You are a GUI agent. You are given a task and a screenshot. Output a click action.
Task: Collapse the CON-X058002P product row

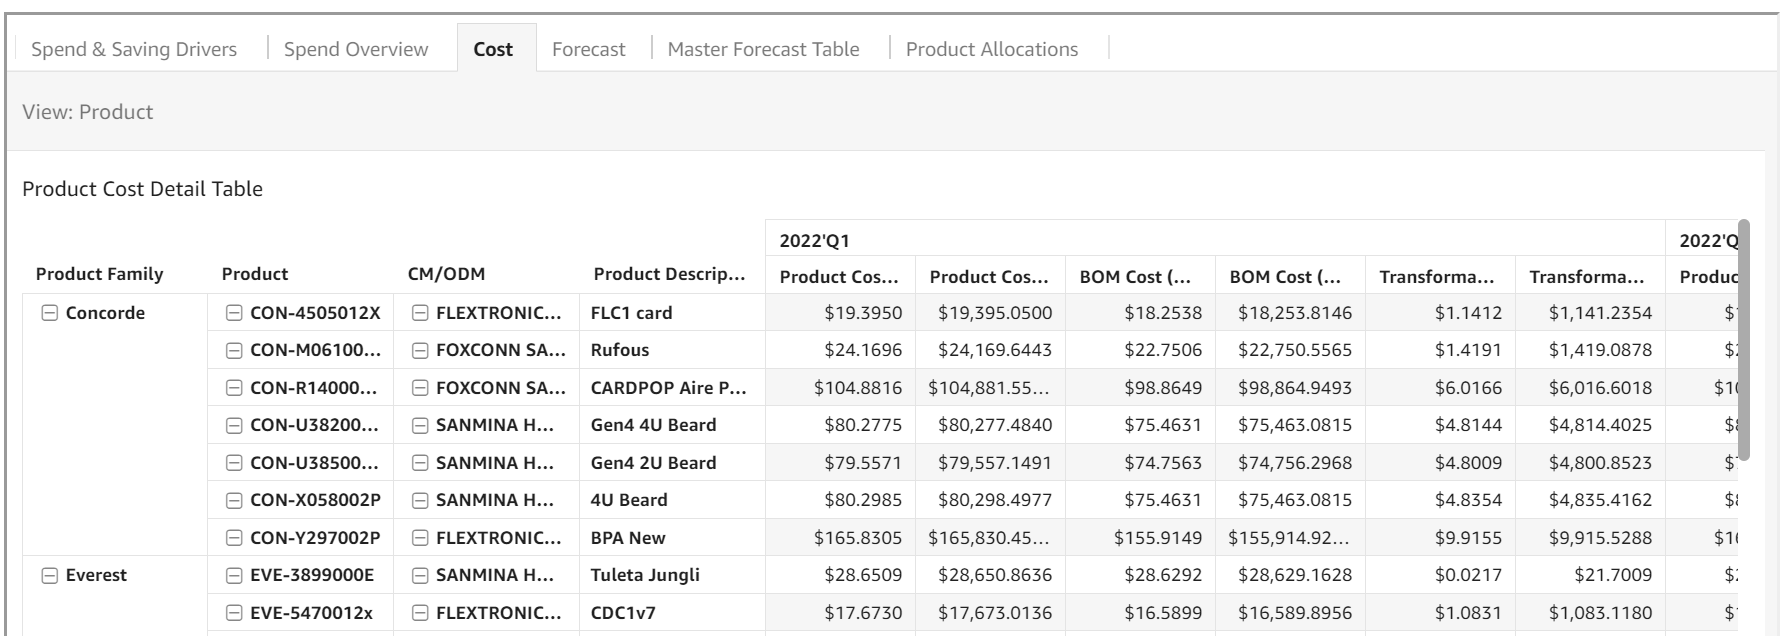point(234,500)
